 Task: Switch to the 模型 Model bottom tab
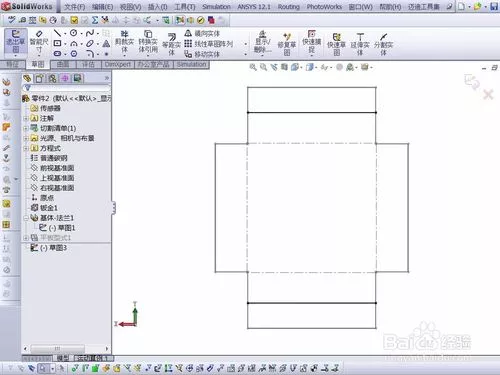[x=63, y=358]
